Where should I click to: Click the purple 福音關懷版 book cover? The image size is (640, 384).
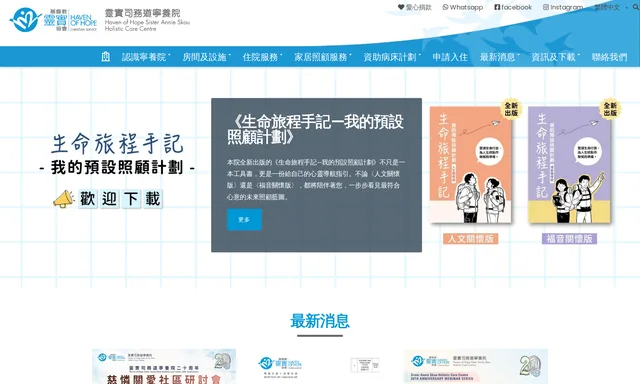pos(569,165)
